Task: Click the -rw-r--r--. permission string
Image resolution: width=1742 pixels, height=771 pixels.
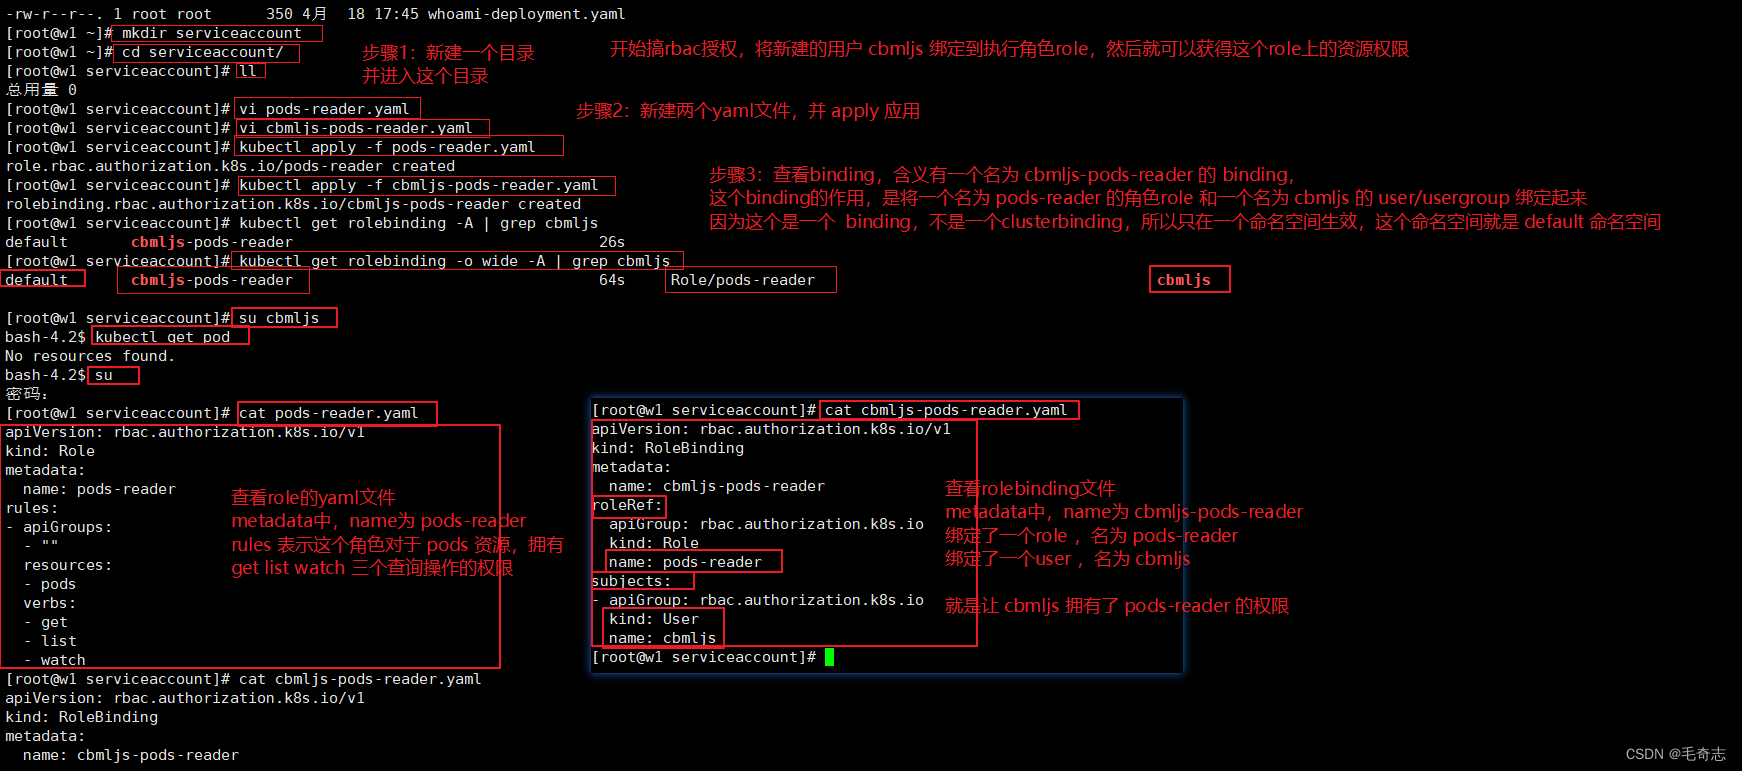Action: (x=54, y=14)
